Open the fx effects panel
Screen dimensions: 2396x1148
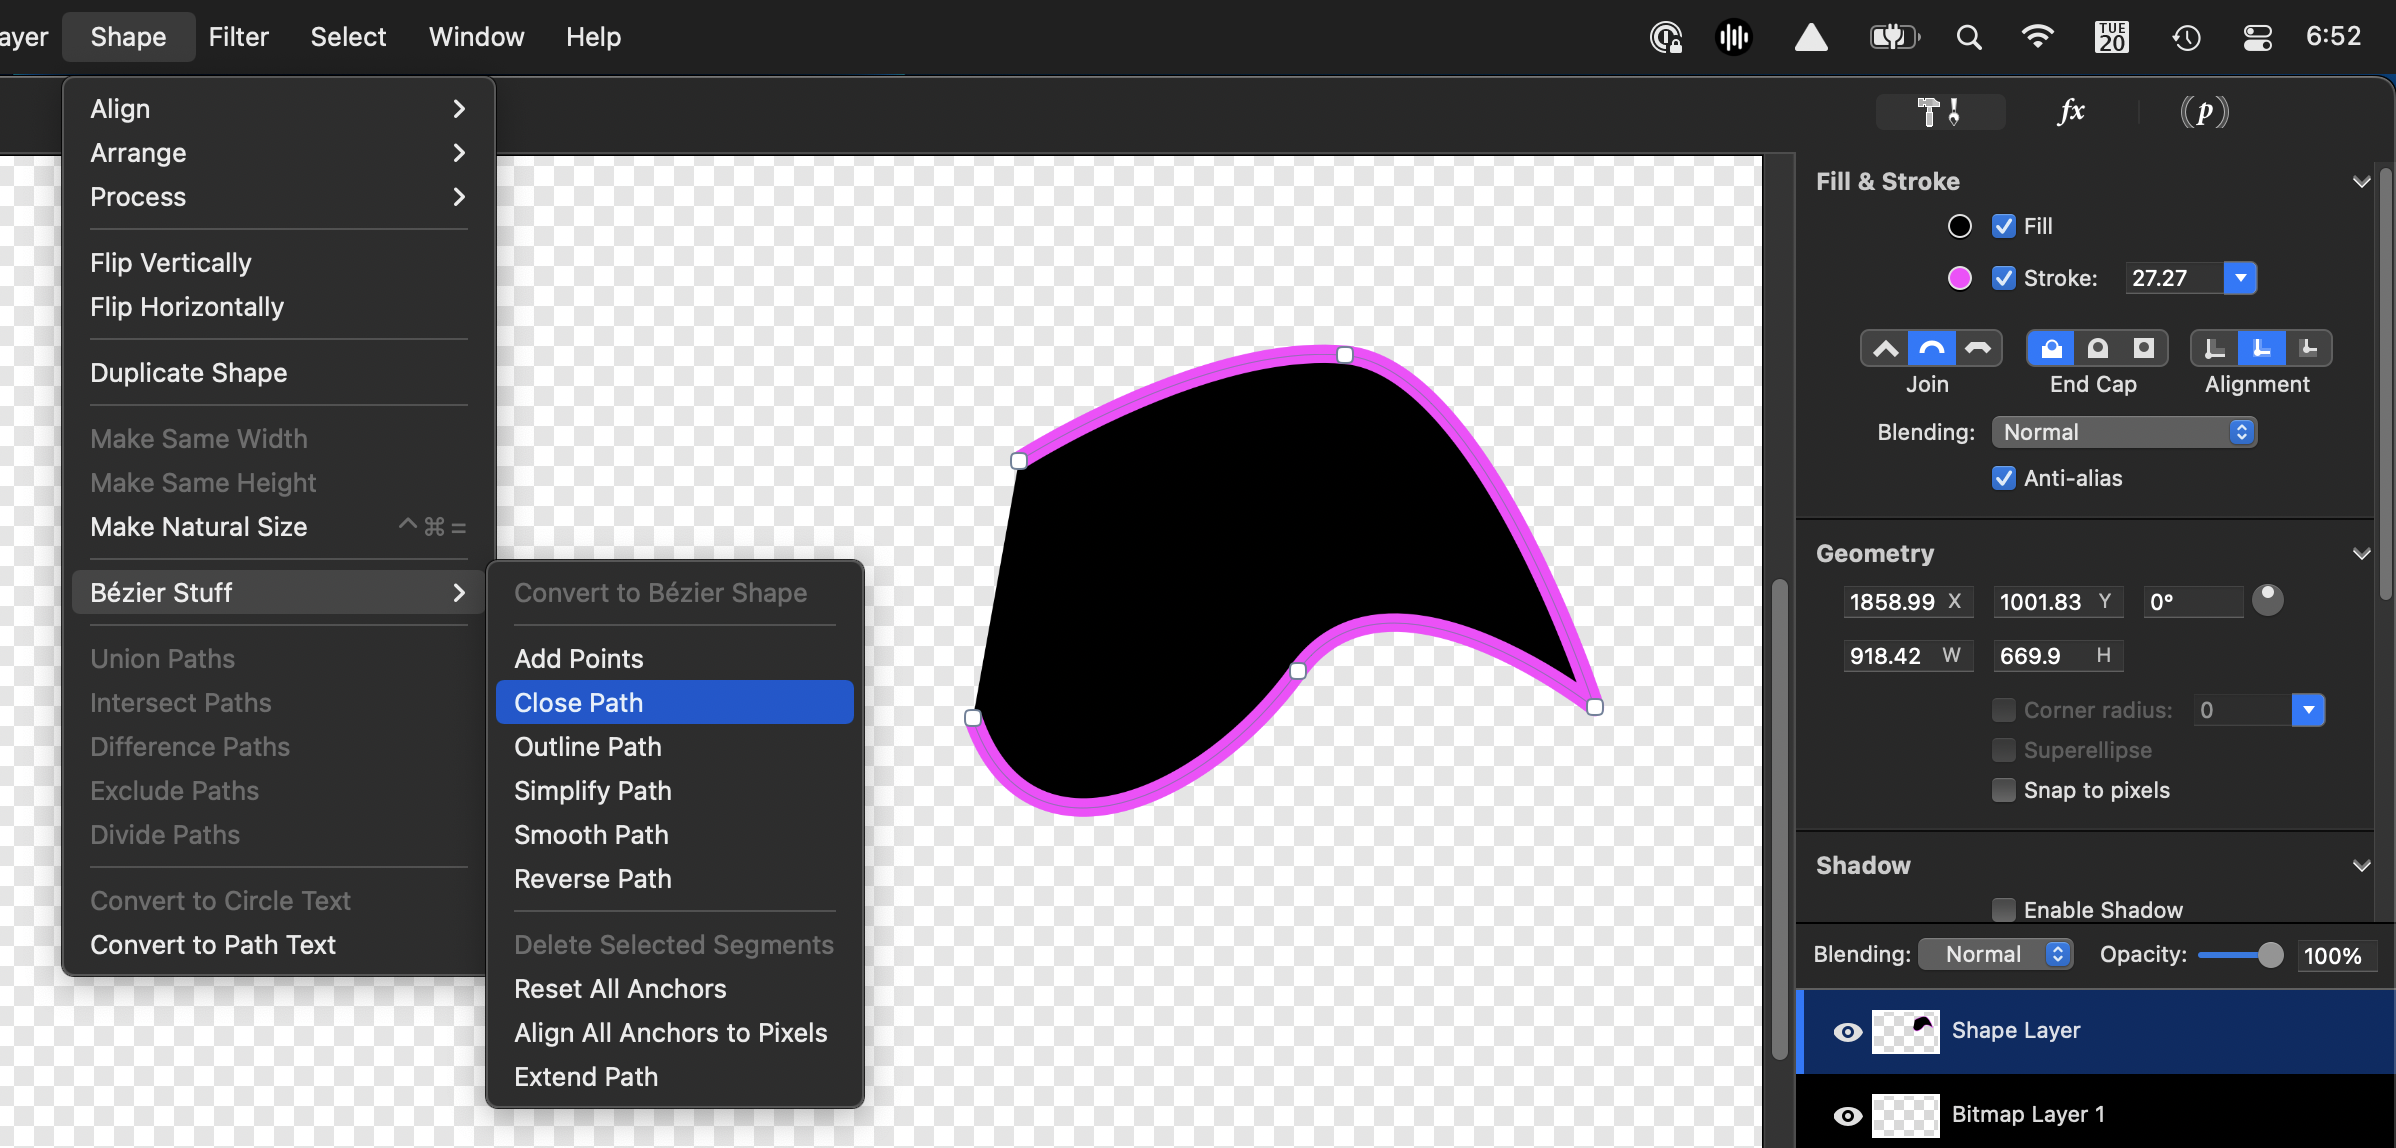point(2070,111)
